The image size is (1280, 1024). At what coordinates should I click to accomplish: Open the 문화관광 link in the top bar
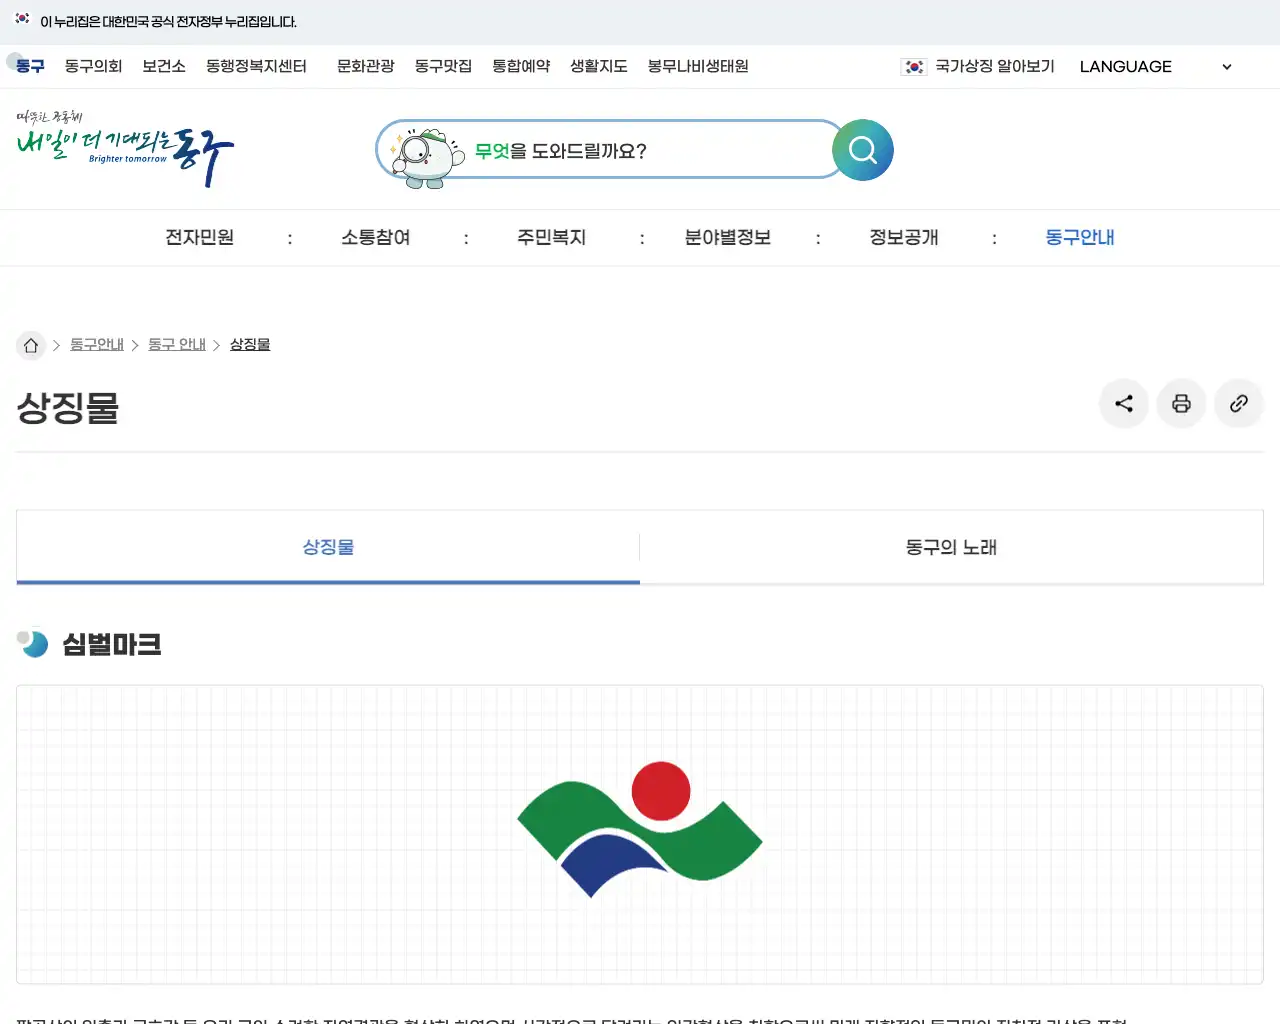(x=365, y=66)
